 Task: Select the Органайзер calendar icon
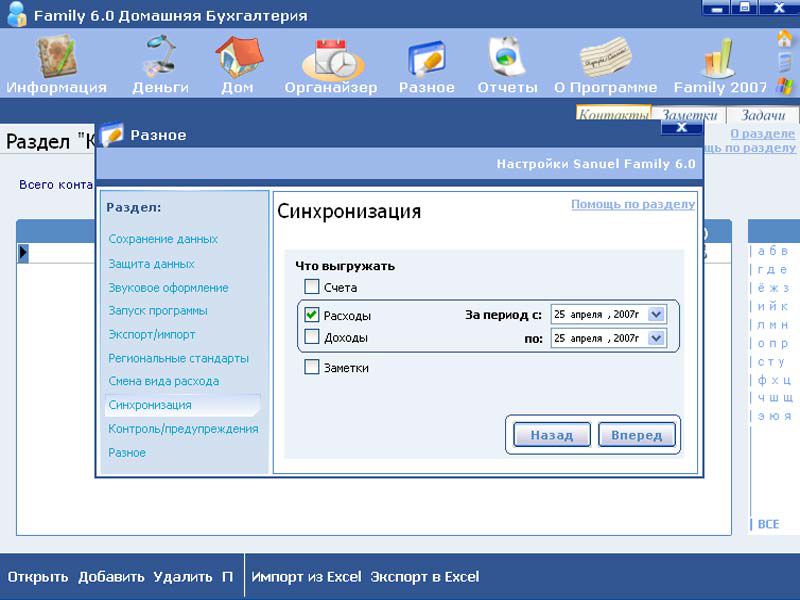[330, 58]
